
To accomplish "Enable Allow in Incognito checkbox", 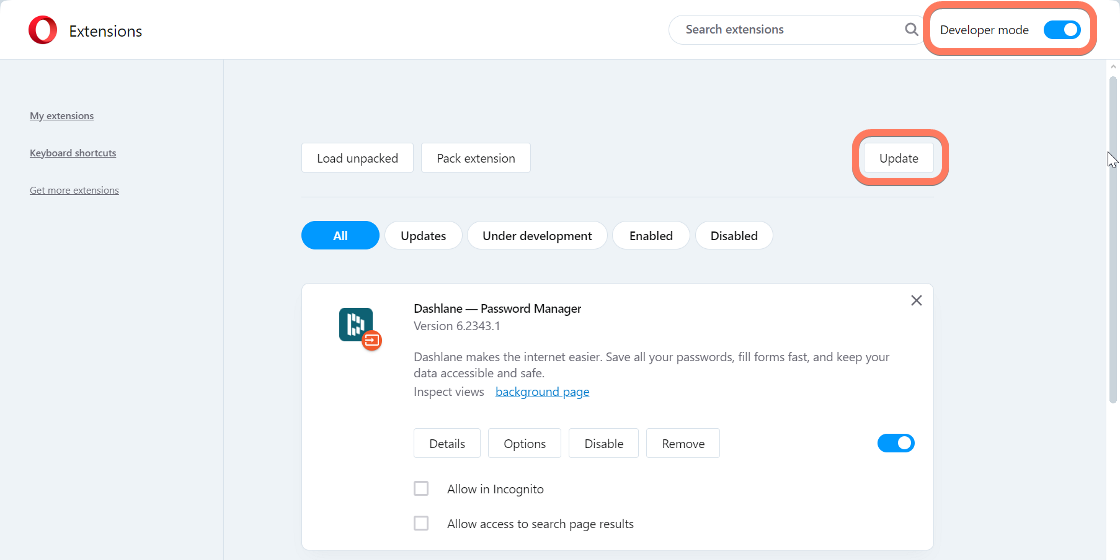I will click(421, 489).
